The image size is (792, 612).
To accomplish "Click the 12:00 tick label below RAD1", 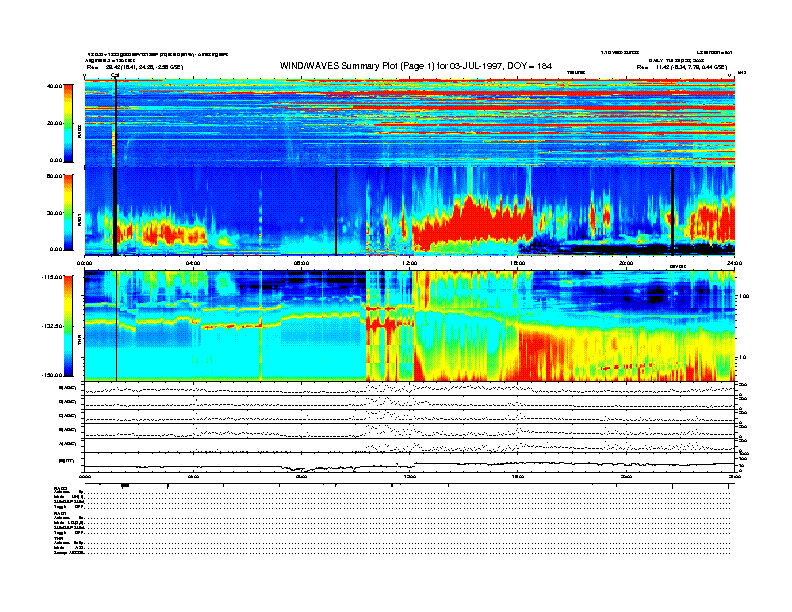I will 410,263.
